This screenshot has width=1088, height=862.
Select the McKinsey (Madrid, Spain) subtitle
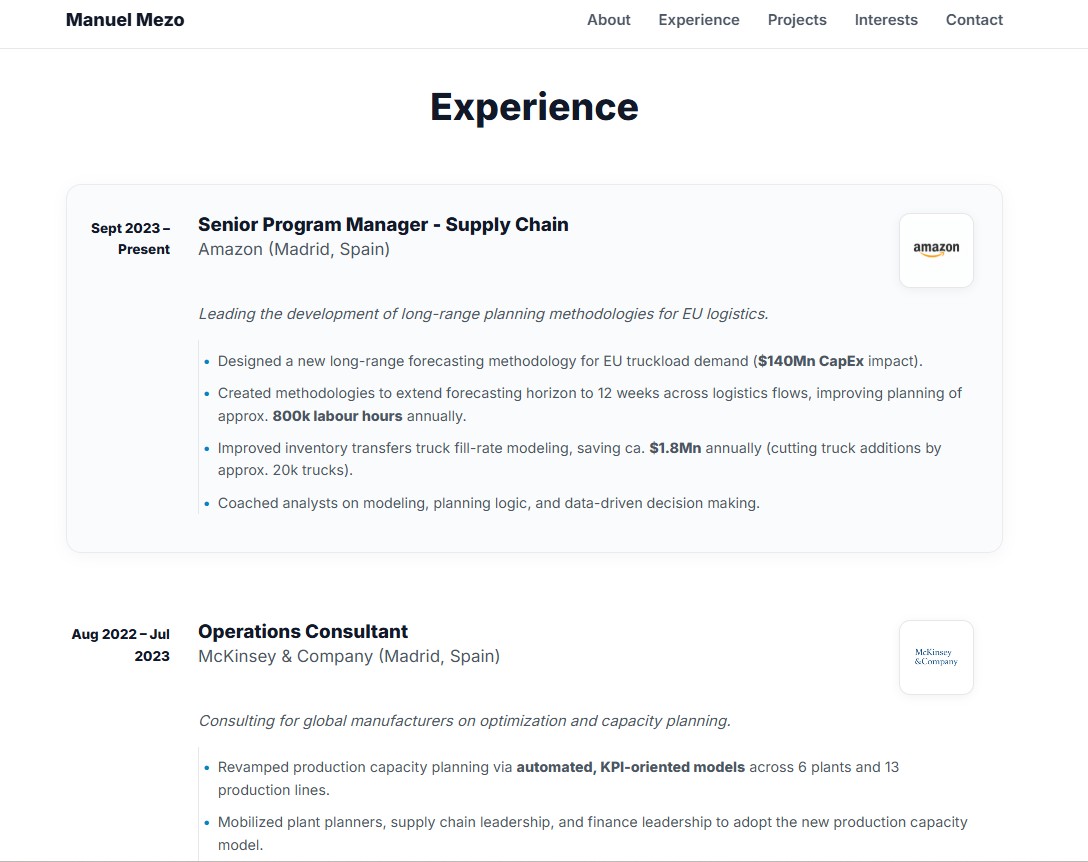[349, 656]
